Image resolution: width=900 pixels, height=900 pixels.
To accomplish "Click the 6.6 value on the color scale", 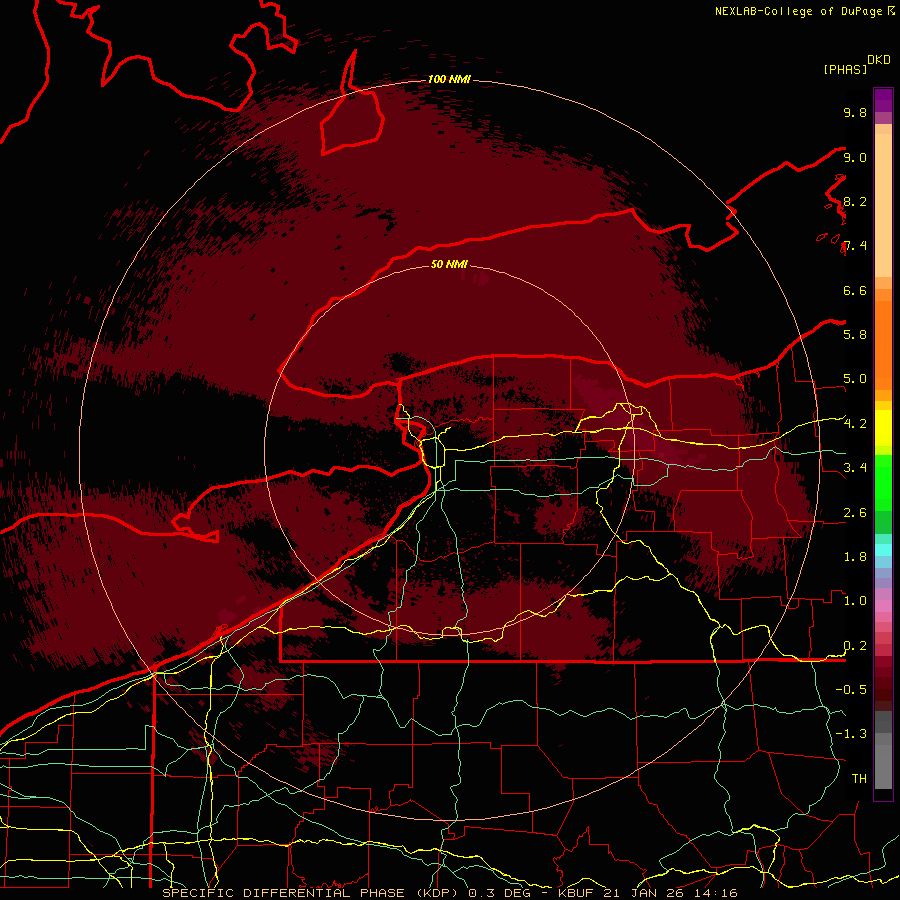I will pos(855,290).
